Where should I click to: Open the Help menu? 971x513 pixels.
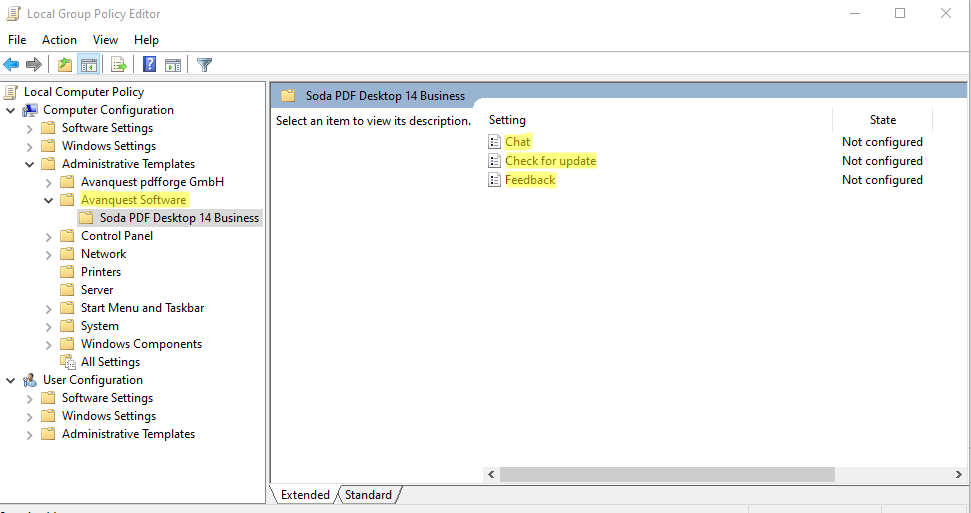[x=146, y=40]
